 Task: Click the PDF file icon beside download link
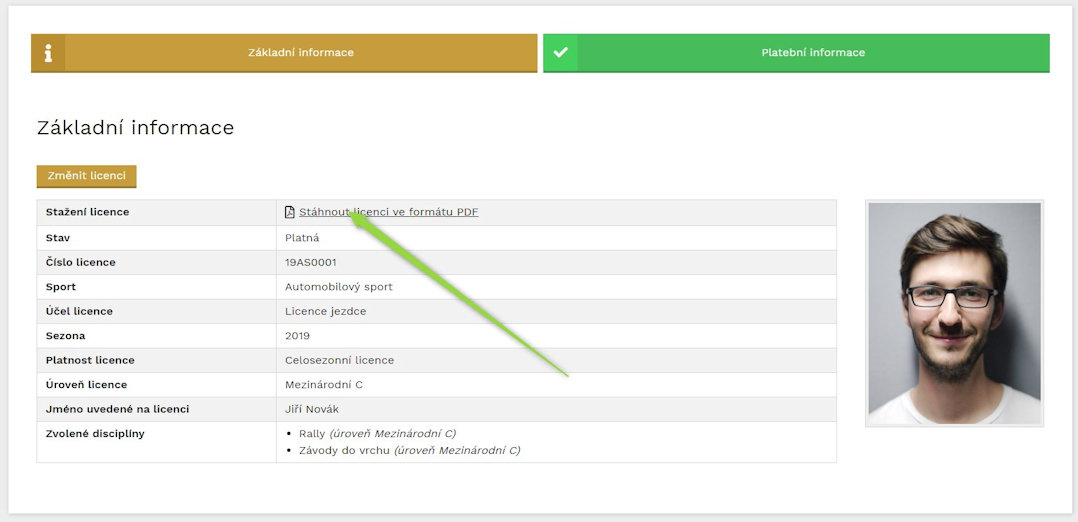(290, 212)
